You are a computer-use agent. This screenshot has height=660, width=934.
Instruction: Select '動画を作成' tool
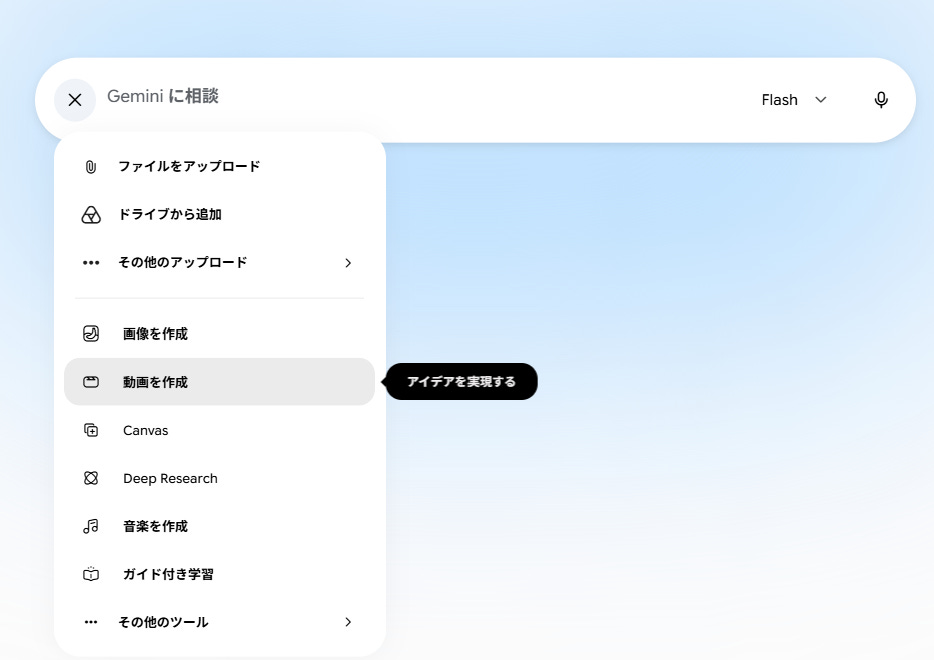click(155, 382)
